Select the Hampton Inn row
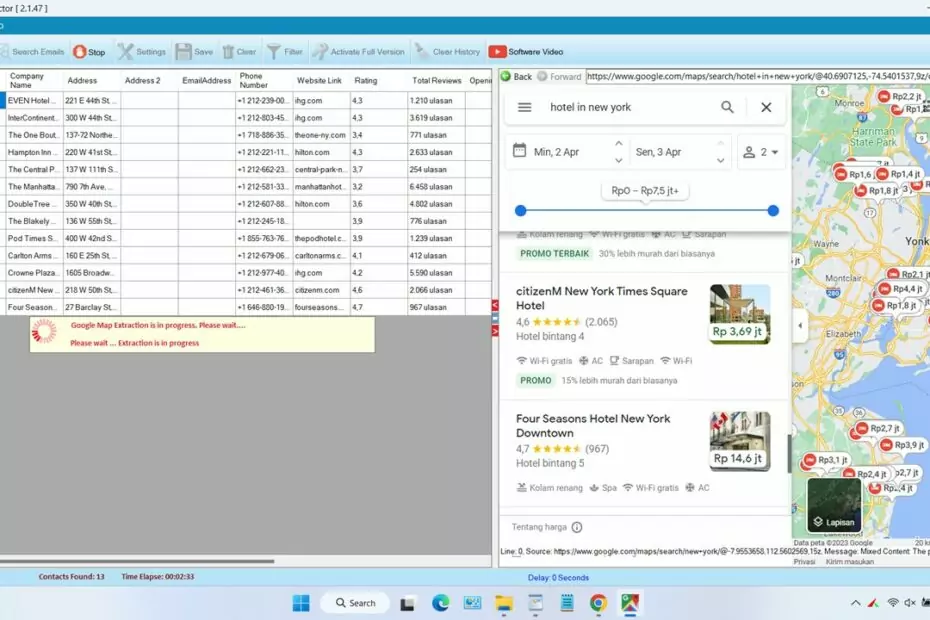Image resolution: width=930 pixels, height=620 pixels. pyautogui.click(x=246, y=152)
